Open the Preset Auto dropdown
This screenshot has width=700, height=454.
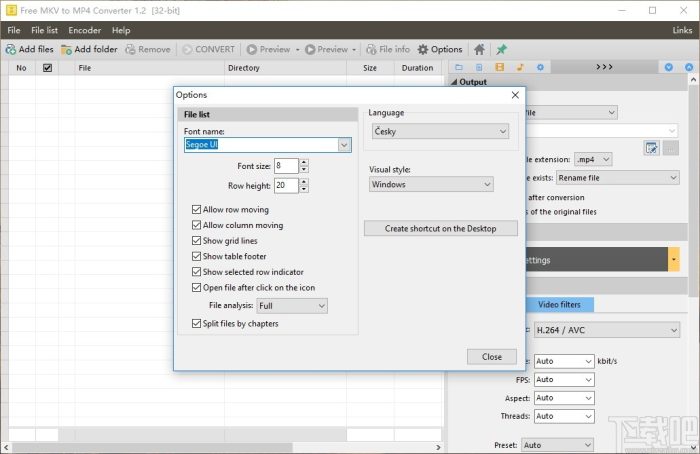[x=558, y=445]
